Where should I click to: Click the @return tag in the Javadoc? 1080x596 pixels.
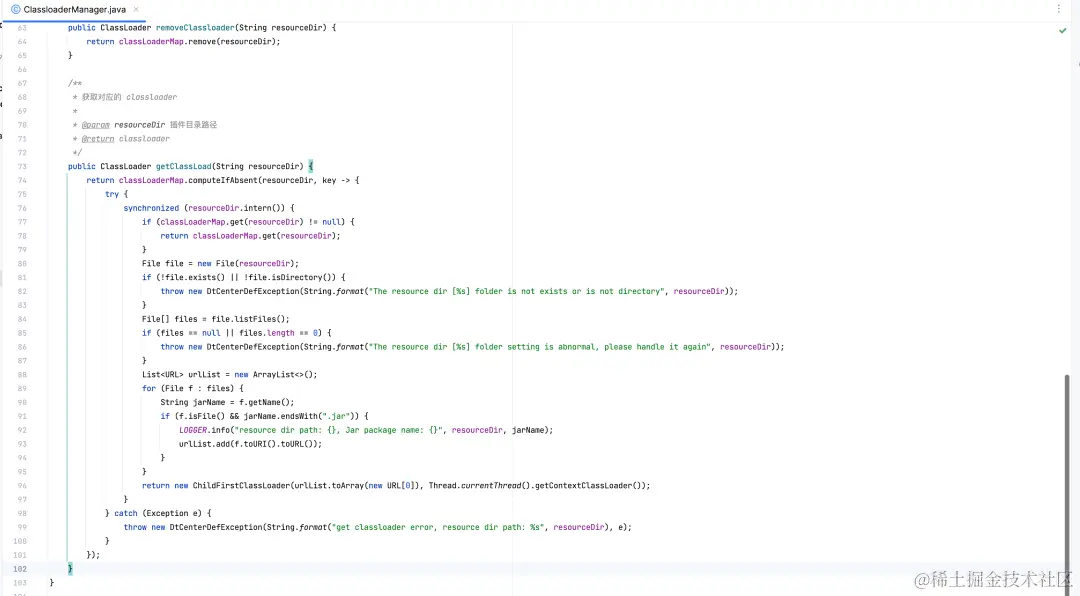coord(98,138)
